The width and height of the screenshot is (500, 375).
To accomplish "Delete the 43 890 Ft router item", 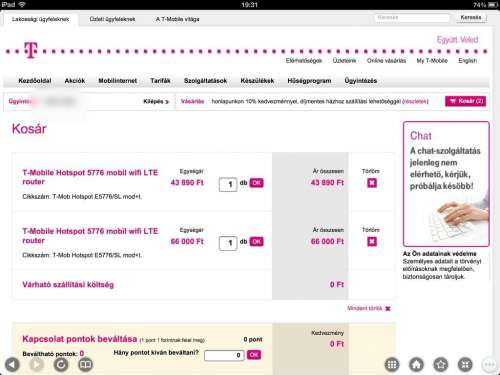I will point(372,183).
